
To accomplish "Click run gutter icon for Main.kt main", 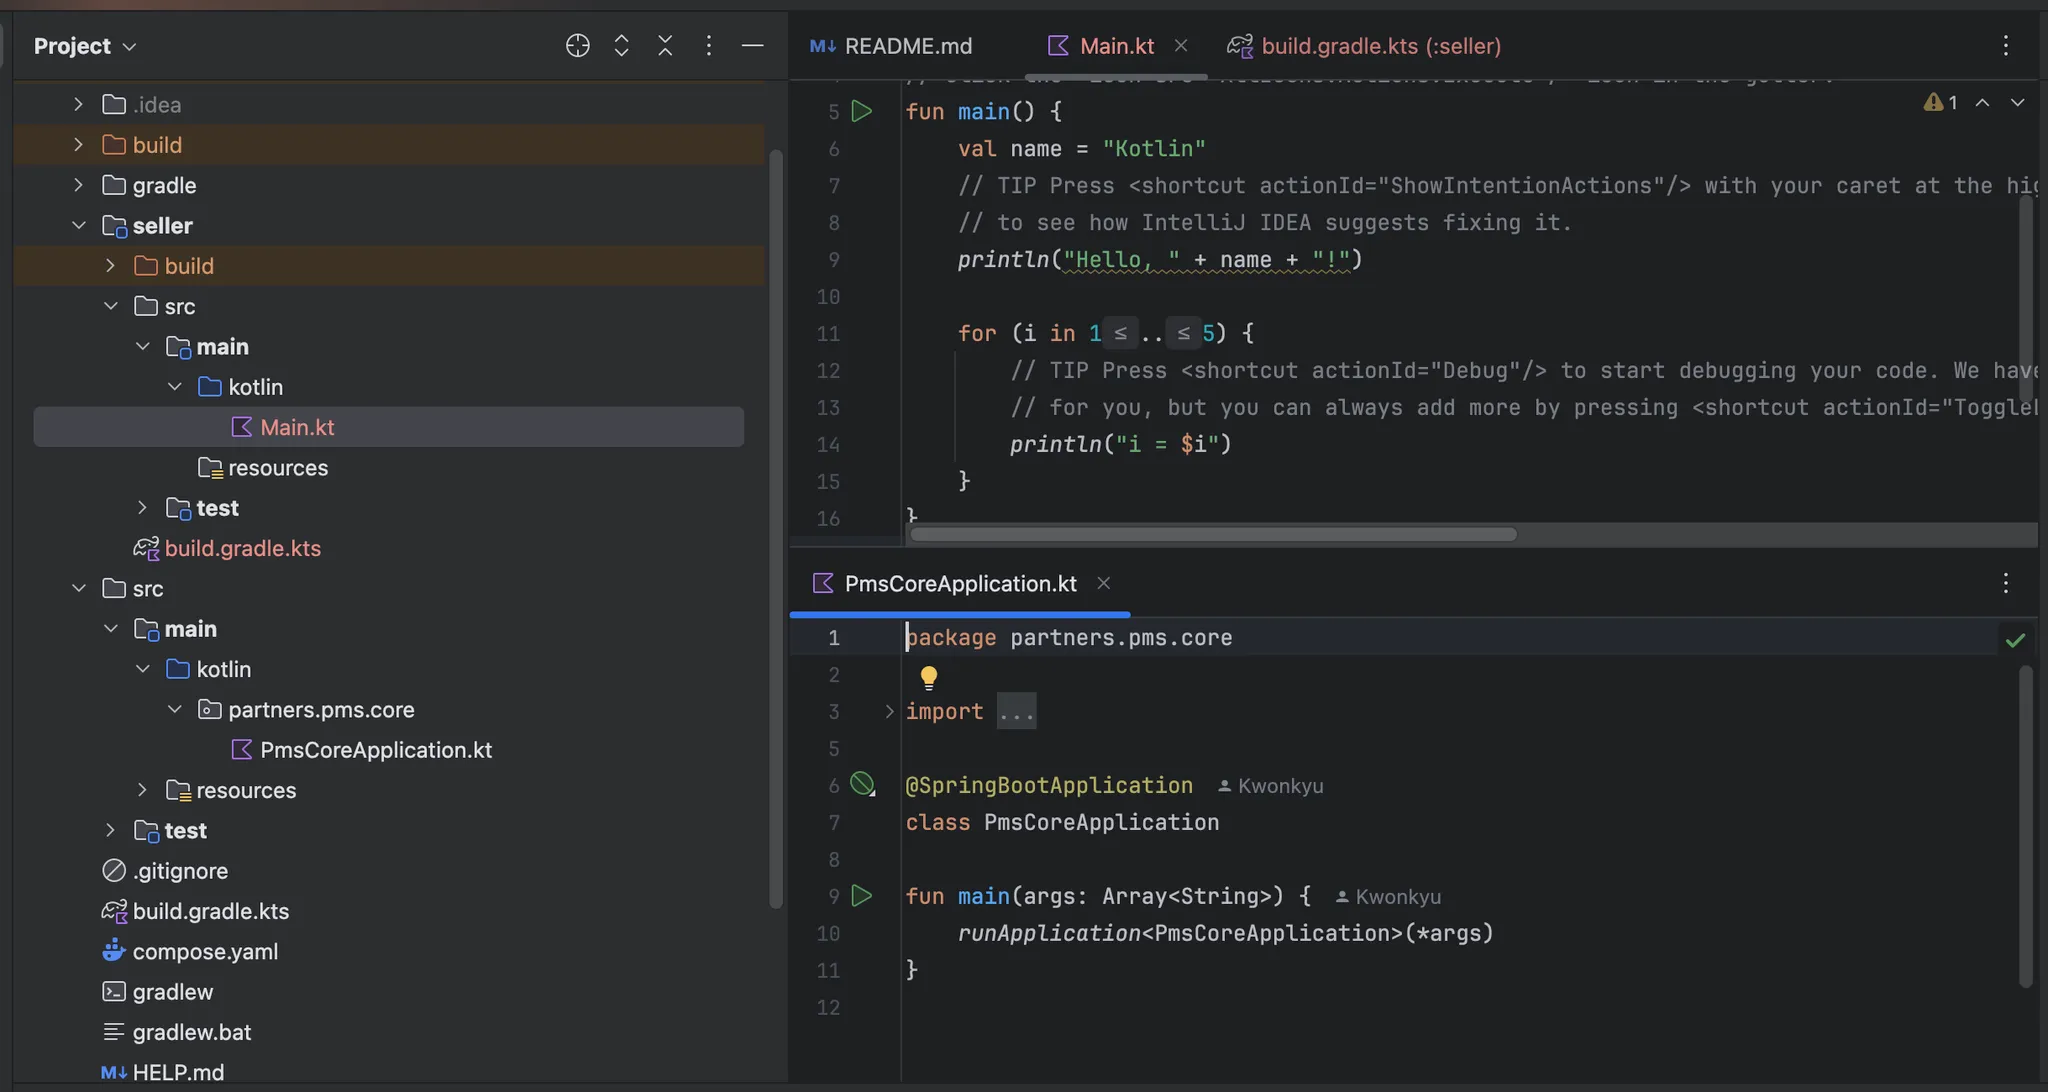I will click(861, 111).
